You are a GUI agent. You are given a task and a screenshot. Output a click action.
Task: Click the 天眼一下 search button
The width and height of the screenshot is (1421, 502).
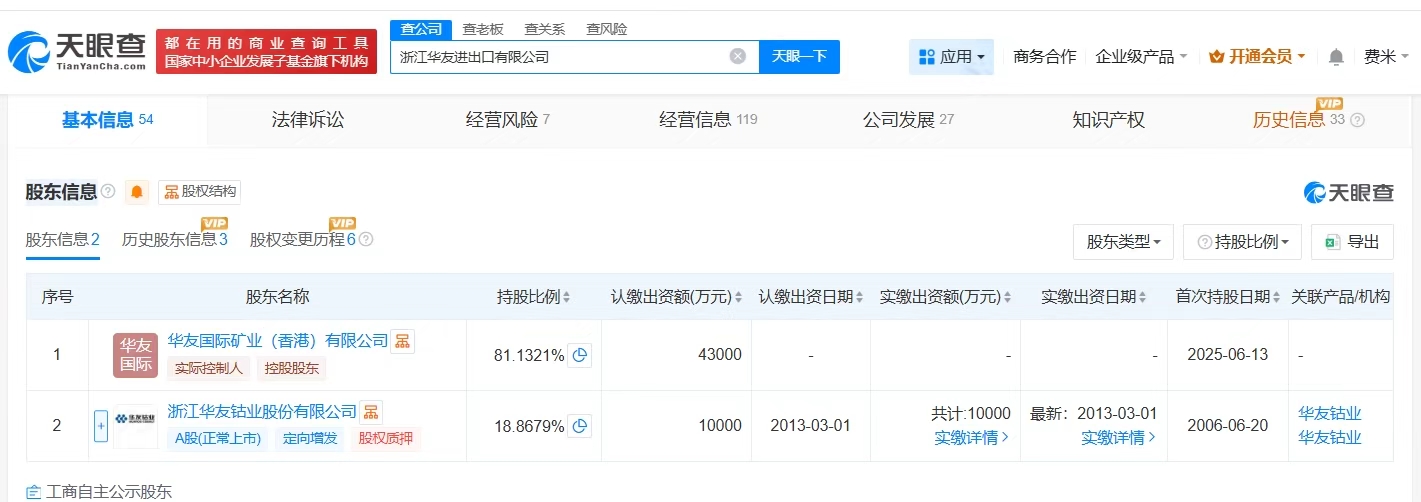point(799,56)
